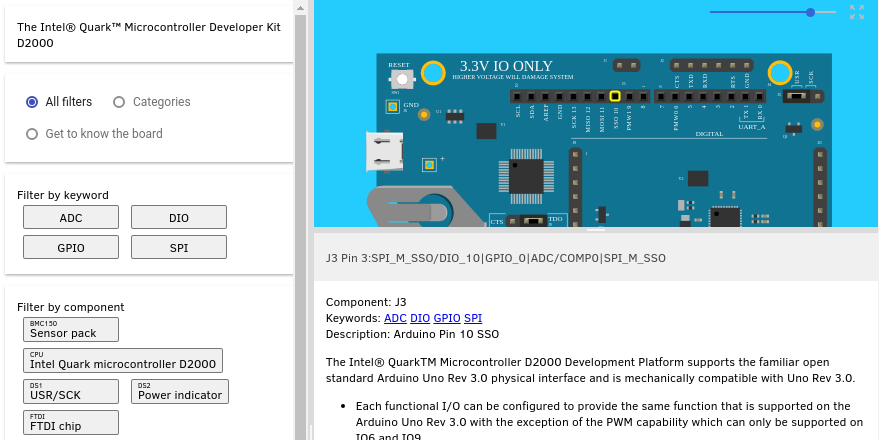Image resolution: width=879 pixels, height=440 pixels.
Task: Select the PWM 6 digital header pin
Action: click(676, 96)
